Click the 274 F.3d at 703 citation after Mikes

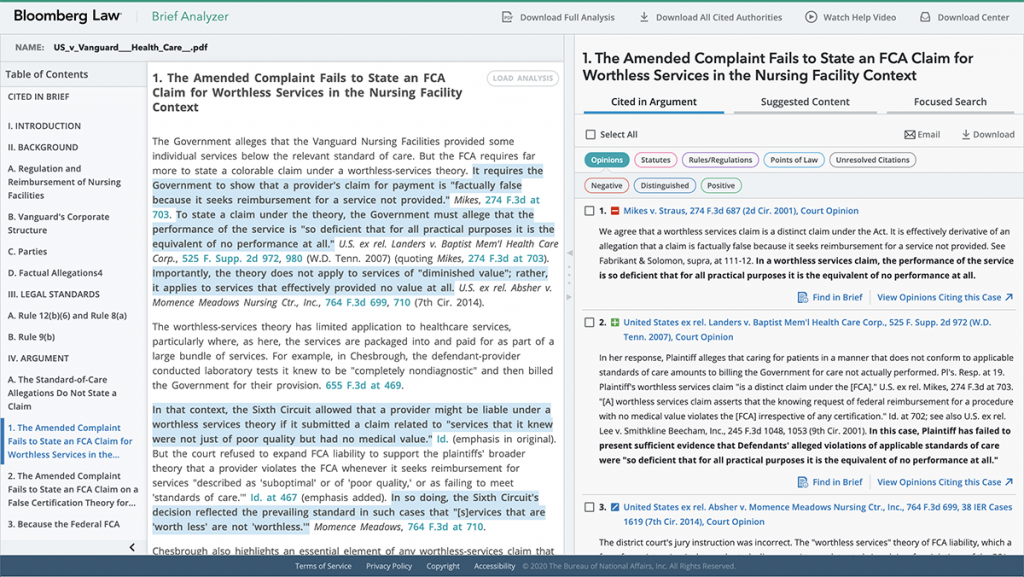(347, 207)
